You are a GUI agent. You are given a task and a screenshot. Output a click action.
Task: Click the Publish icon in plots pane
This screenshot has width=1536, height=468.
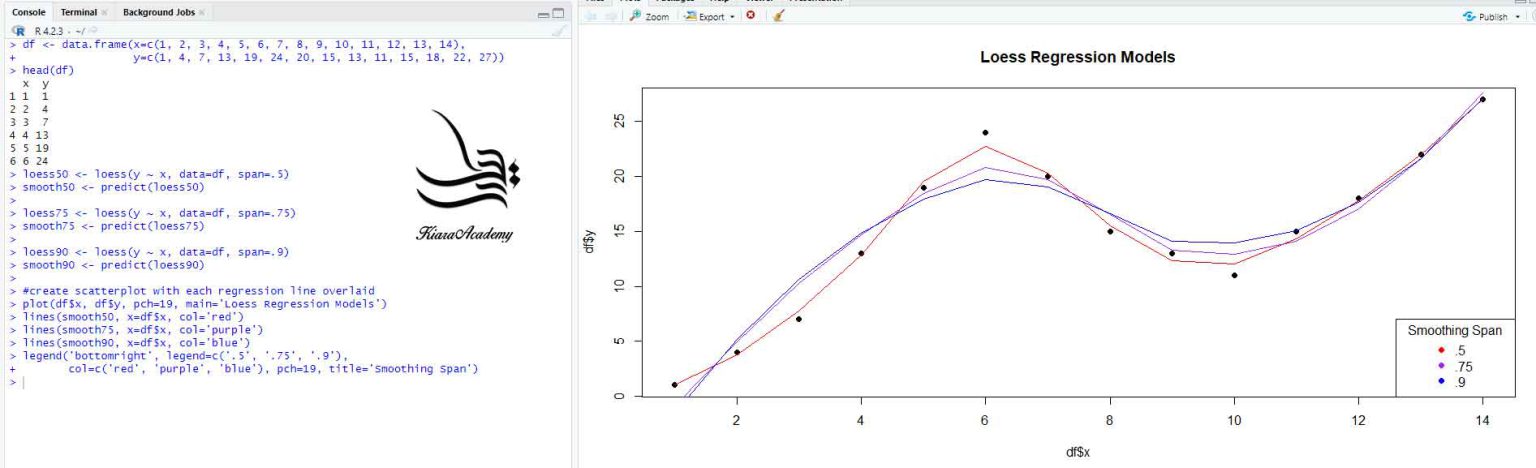tap(1469, 17)
